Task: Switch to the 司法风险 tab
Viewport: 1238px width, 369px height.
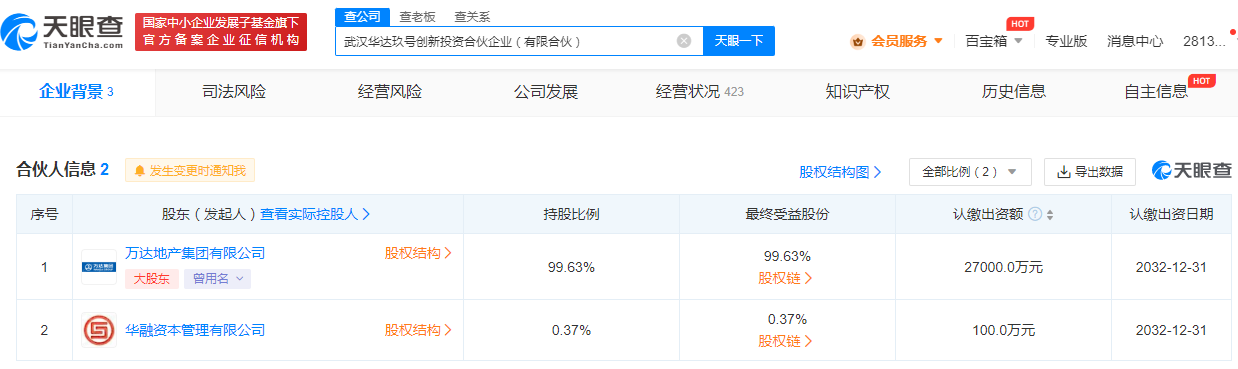Action: click(x=234, y=92)
